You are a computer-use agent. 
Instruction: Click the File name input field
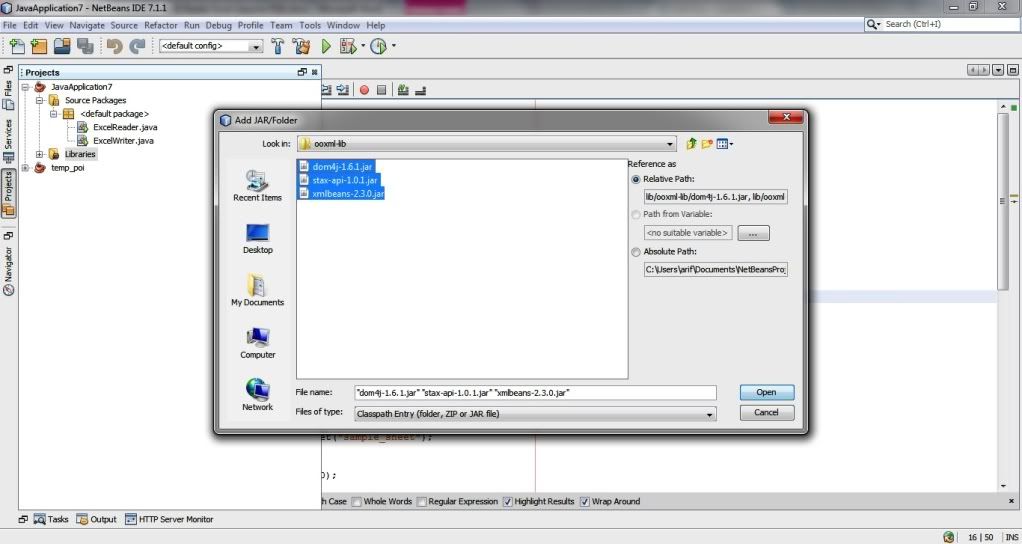point(535,393)
